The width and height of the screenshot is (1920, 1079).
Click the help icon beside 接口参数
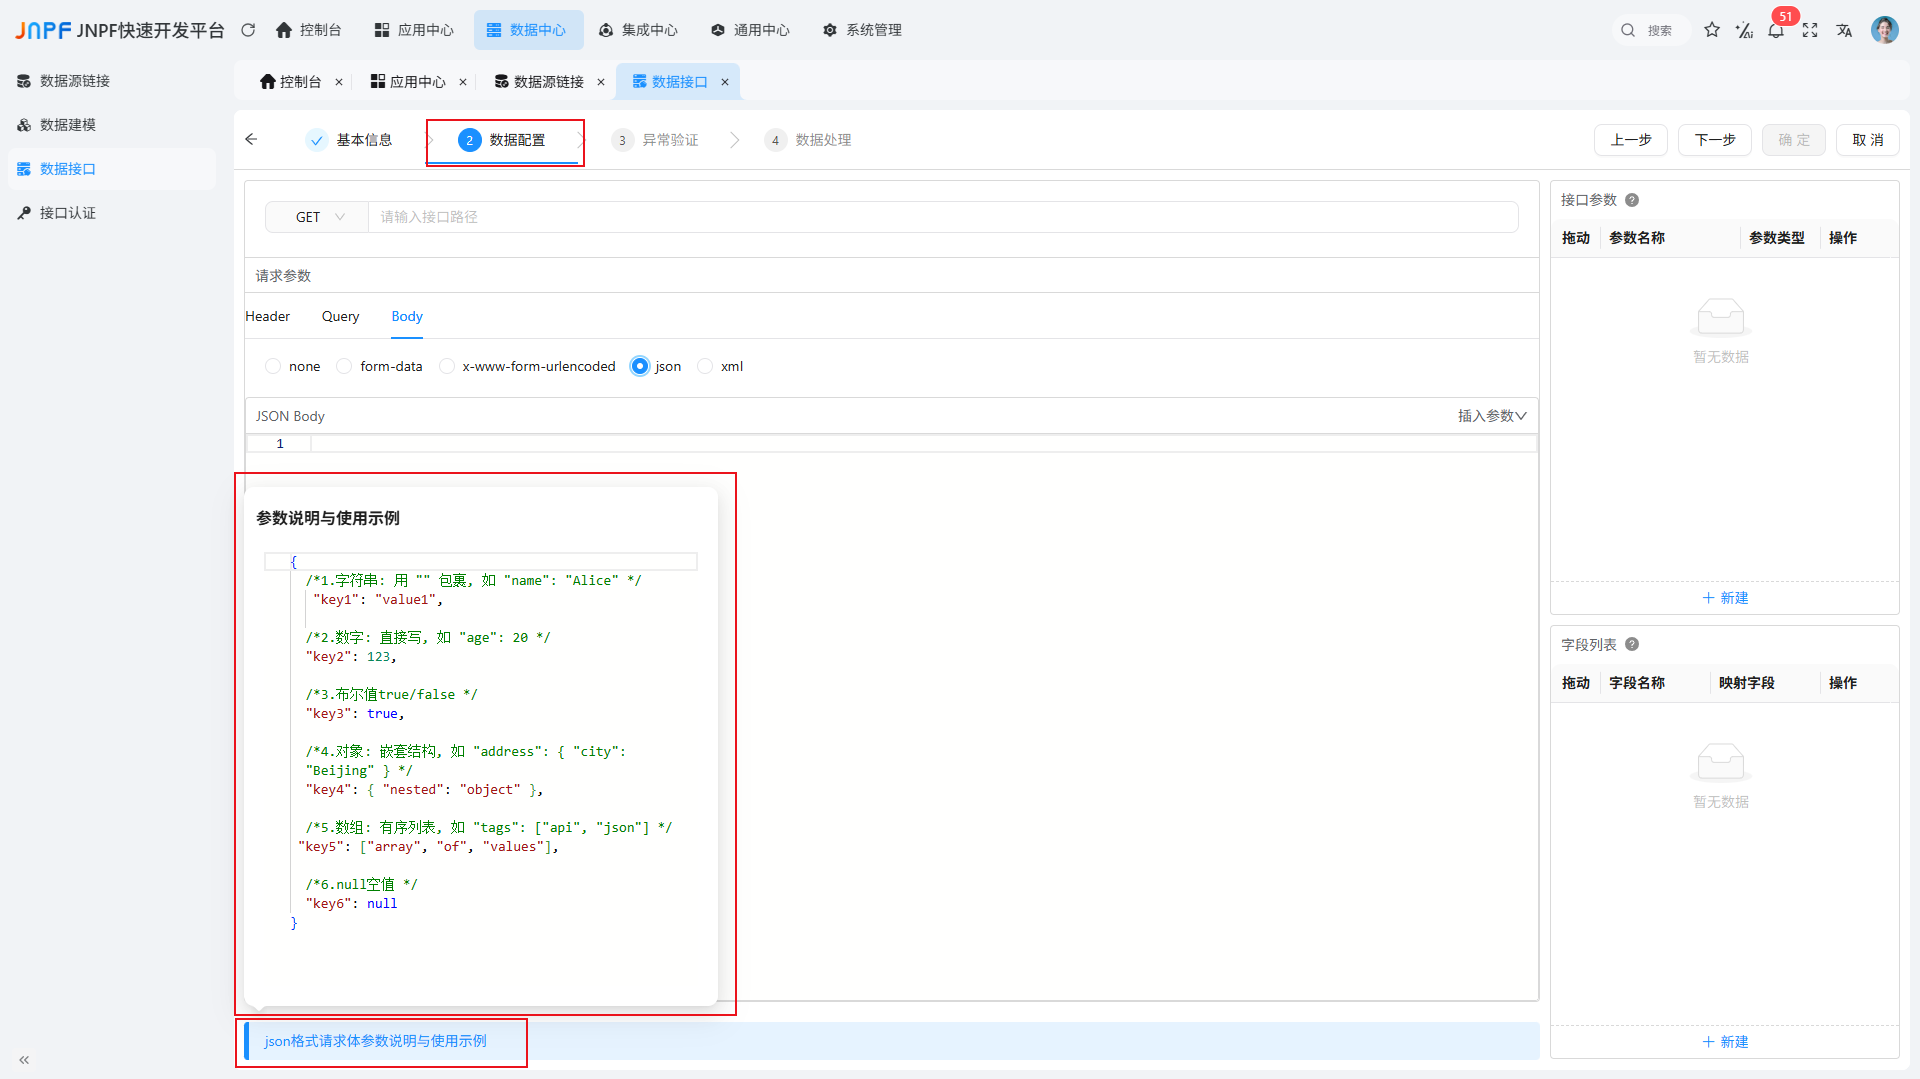(x=1631, y=199)
